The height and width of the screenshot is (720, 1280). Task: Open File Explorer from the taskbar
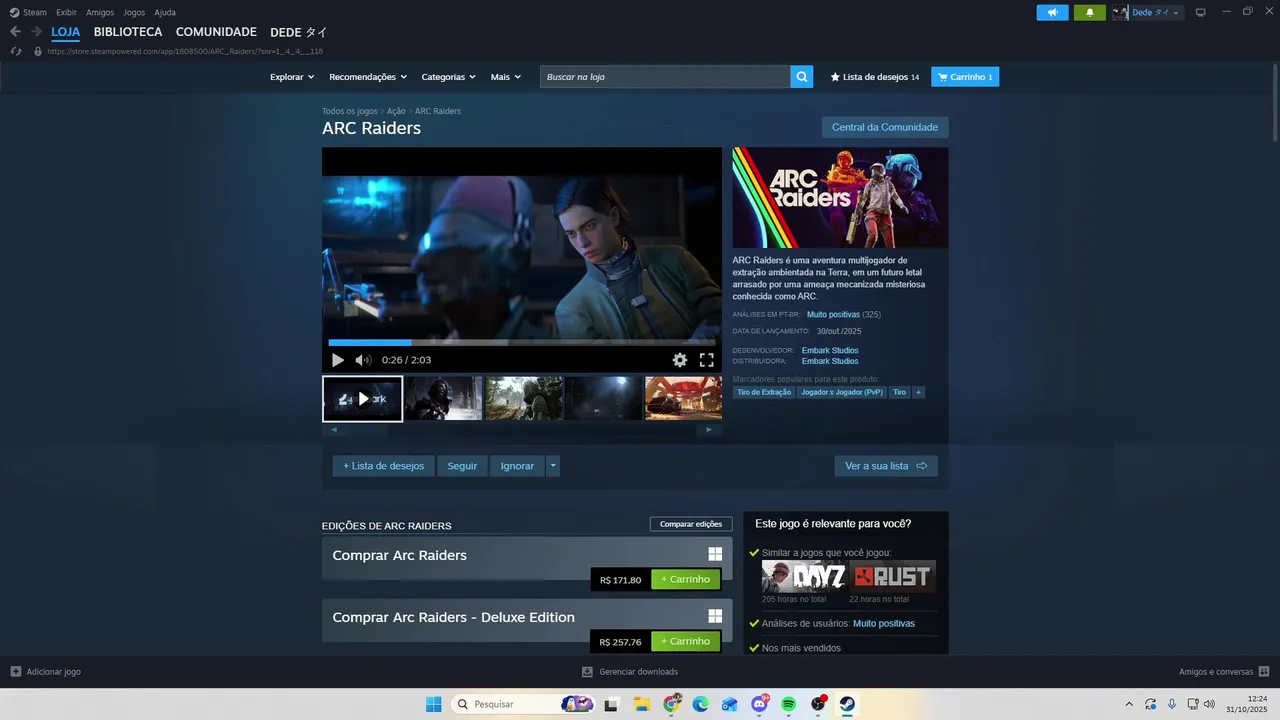click(x=642, y=704)
